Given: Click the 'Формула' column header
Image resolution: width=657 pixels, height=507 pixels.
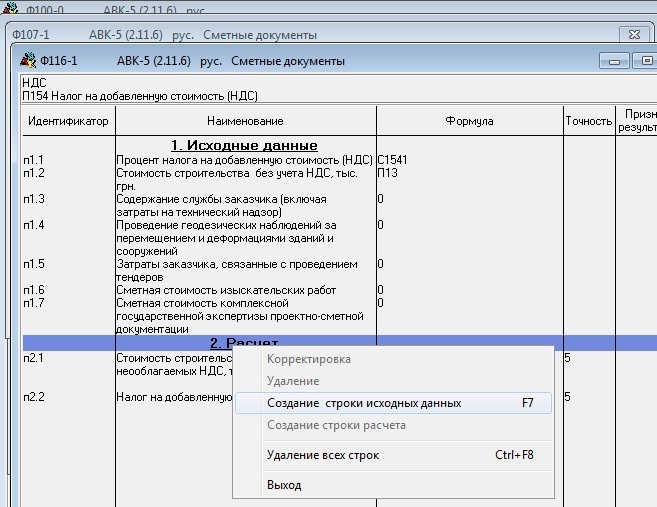Looking at the screenshot, I should coord(469,121).
